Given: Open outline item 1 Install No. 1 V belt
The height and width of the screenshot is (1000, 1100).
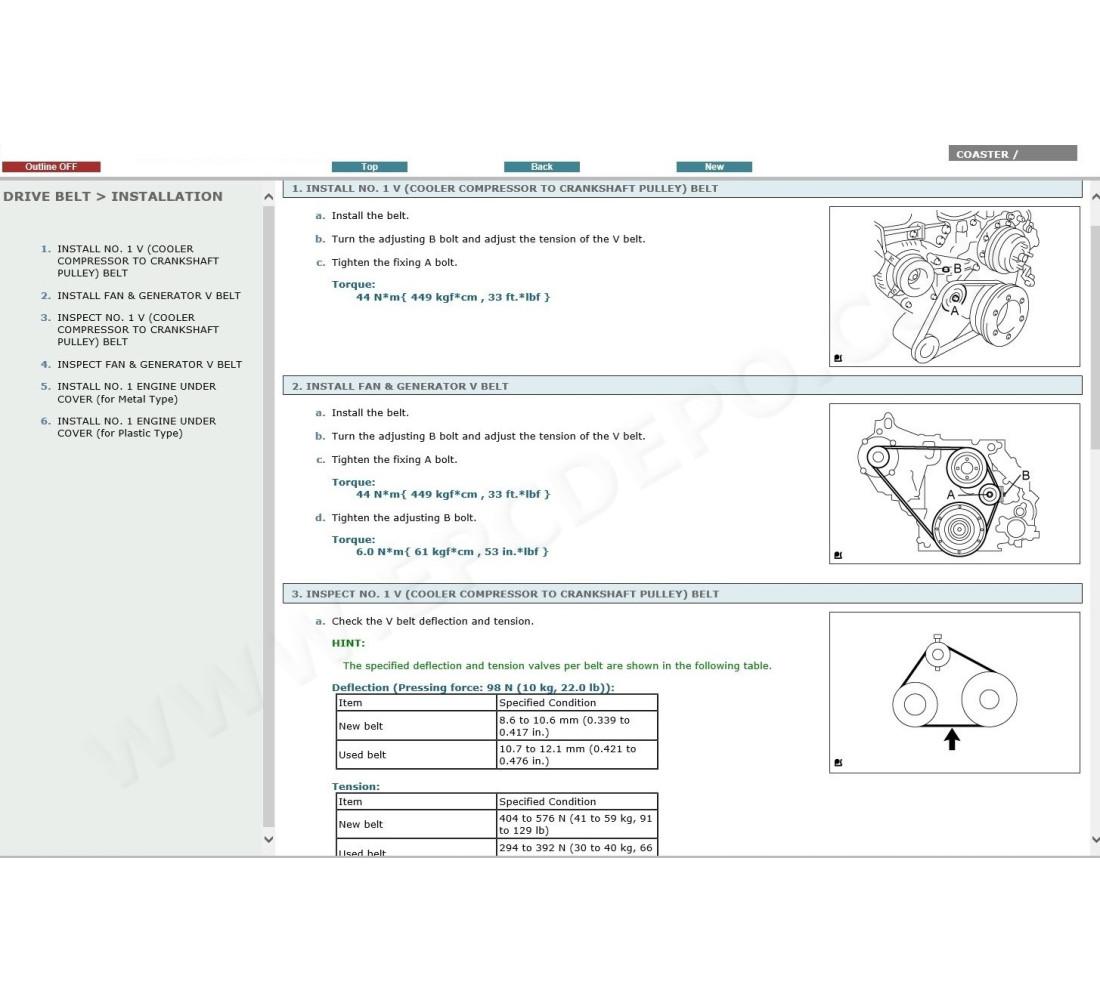Looking at the screenshot, I should tap(138, 261).
